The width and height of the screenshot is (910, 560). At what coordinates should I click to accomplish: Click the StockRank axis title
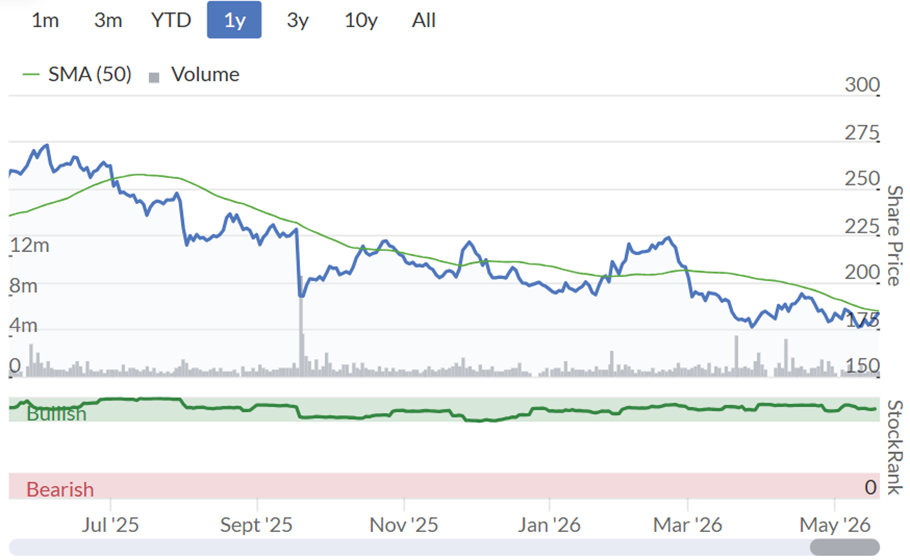(x=894, y=447)
